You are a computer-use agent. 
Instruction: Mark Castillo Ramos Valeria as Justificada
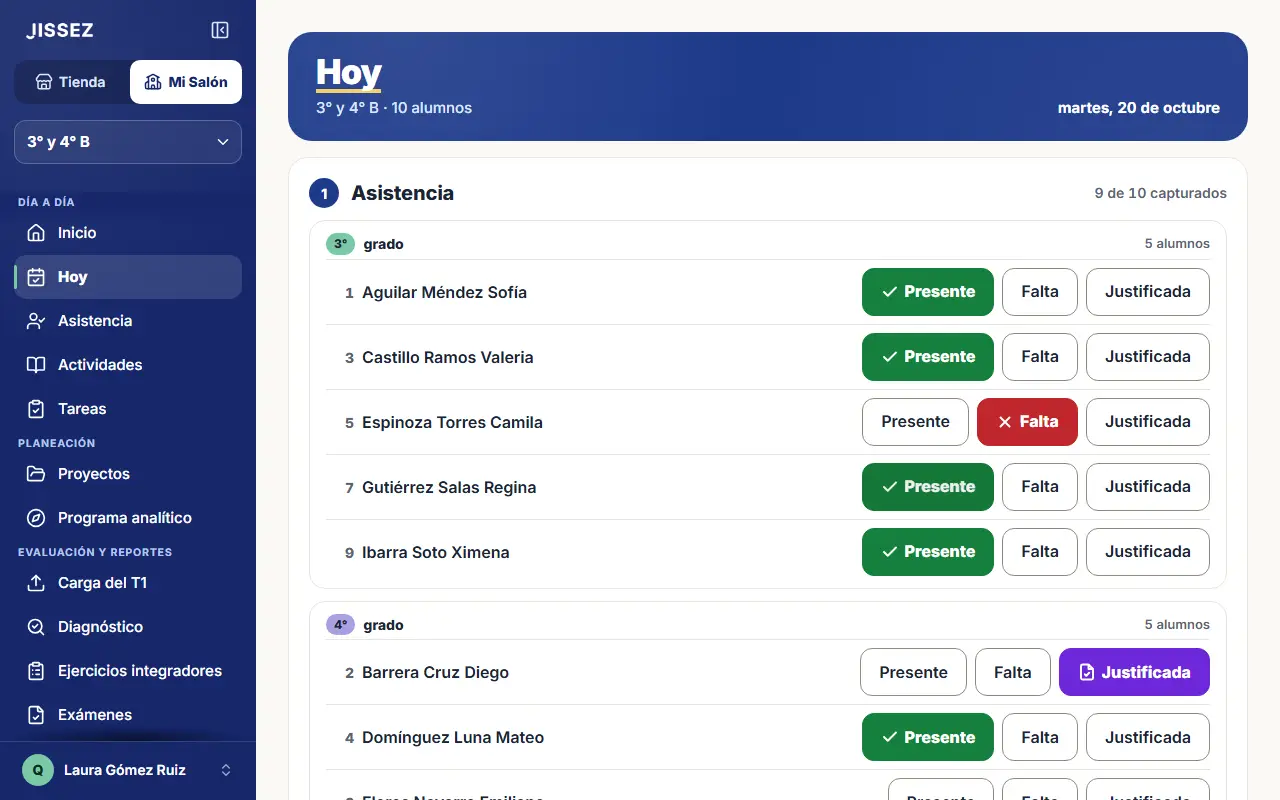[x=1148, y=357]
